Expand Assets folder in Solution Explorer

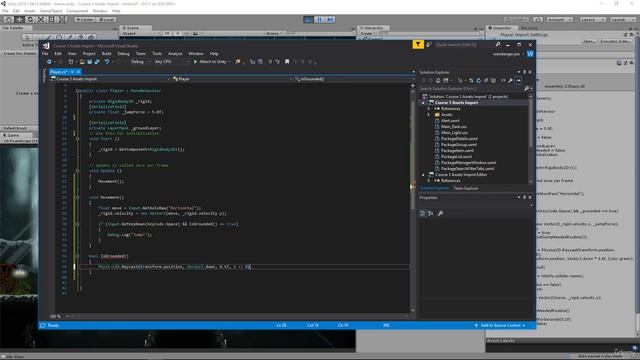(x=429, y=115)
